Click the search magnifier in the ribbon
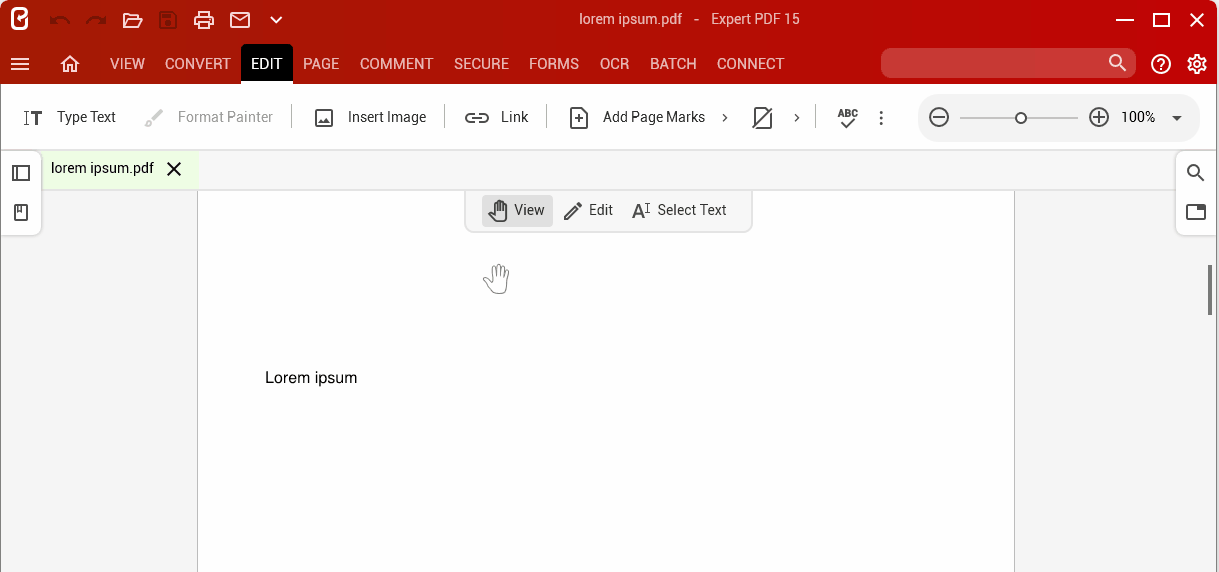 click(1118, 63)
